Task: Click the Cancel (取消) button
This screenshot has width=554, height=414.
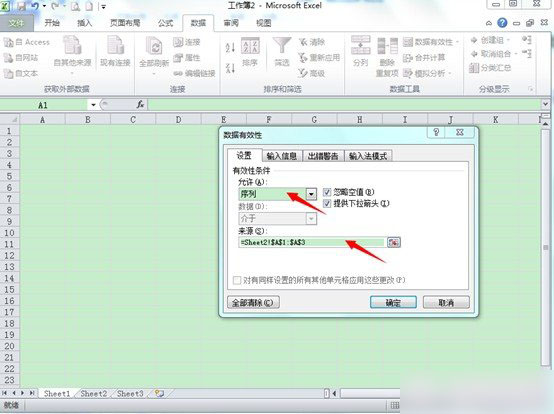Action: point(446,303)
